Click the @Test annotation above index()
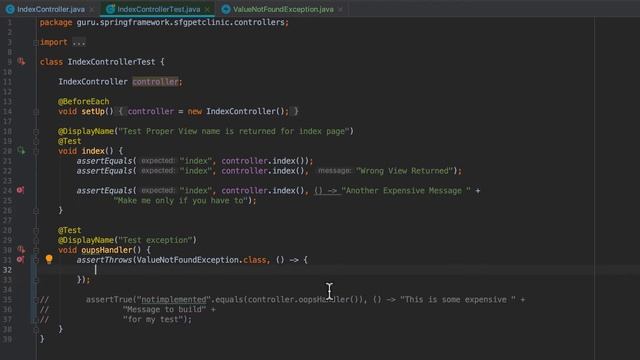 pos(69,141)
